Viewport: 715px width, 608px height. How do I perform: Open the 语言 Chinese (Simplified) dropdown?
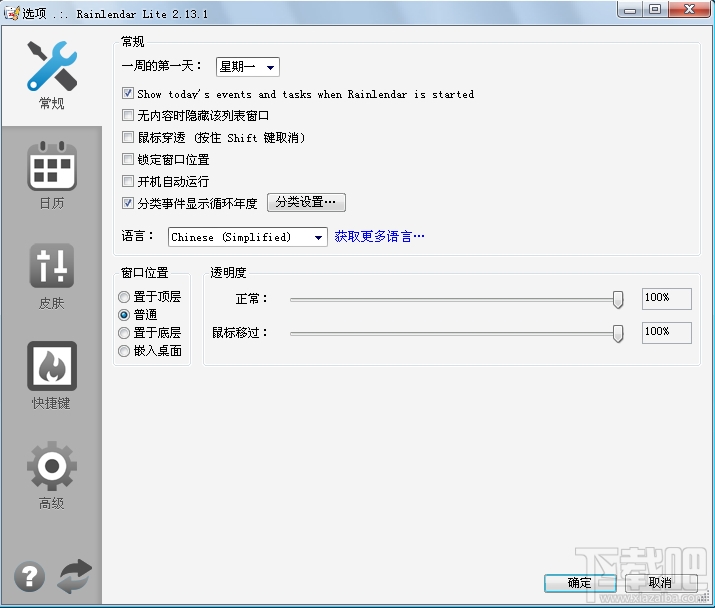(248, 237)
